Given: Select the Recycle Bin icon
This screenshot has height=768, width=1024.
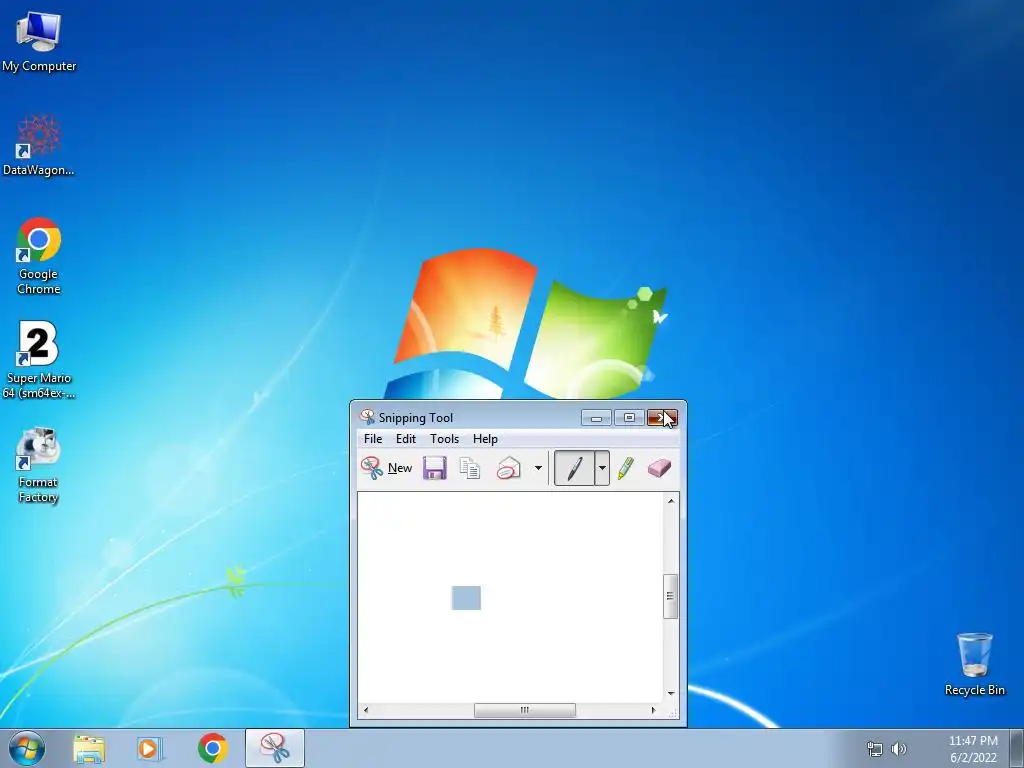Looking at the screenshot, I should (x=974, y=664).
